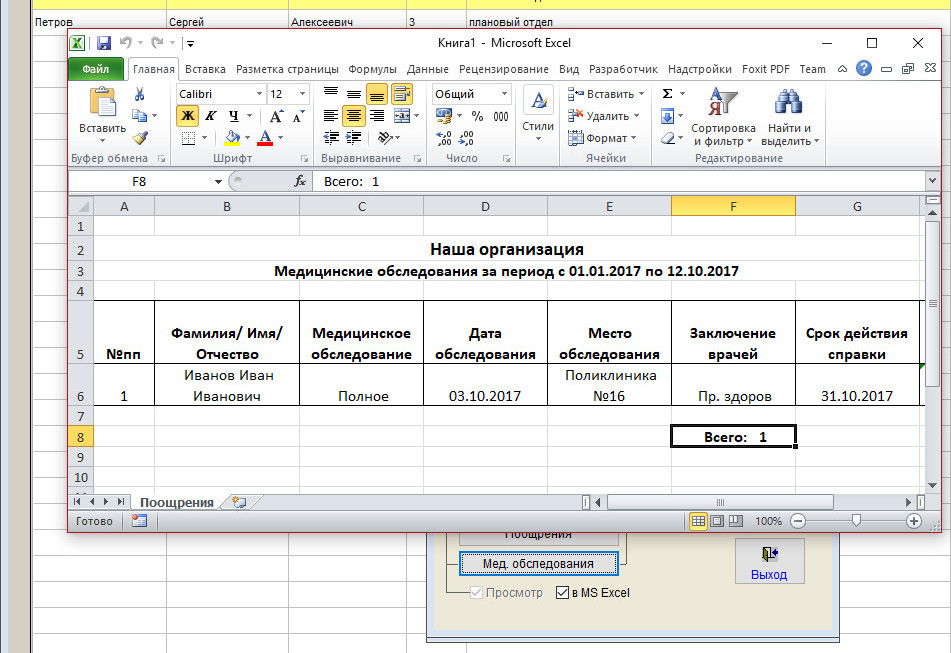
Task: Expand the font size dropdown
Action: 304,94
